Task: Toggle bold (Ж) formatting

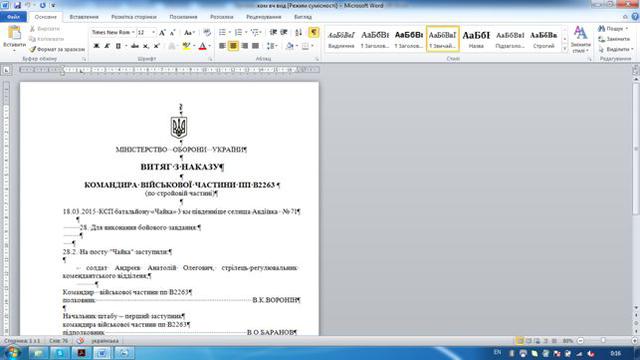Action: click(96, 46)
